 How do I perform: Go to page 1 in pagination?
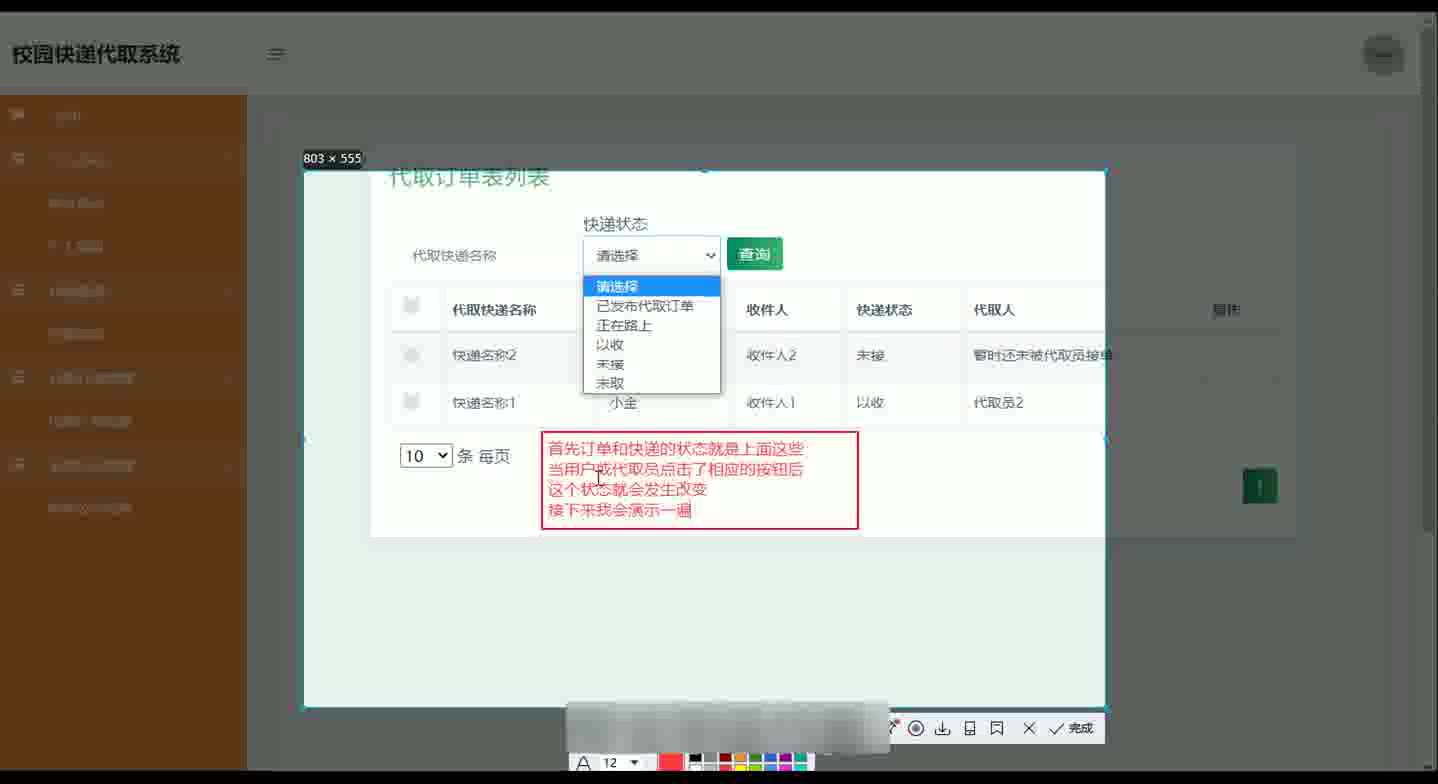(x=1260, y=486)
